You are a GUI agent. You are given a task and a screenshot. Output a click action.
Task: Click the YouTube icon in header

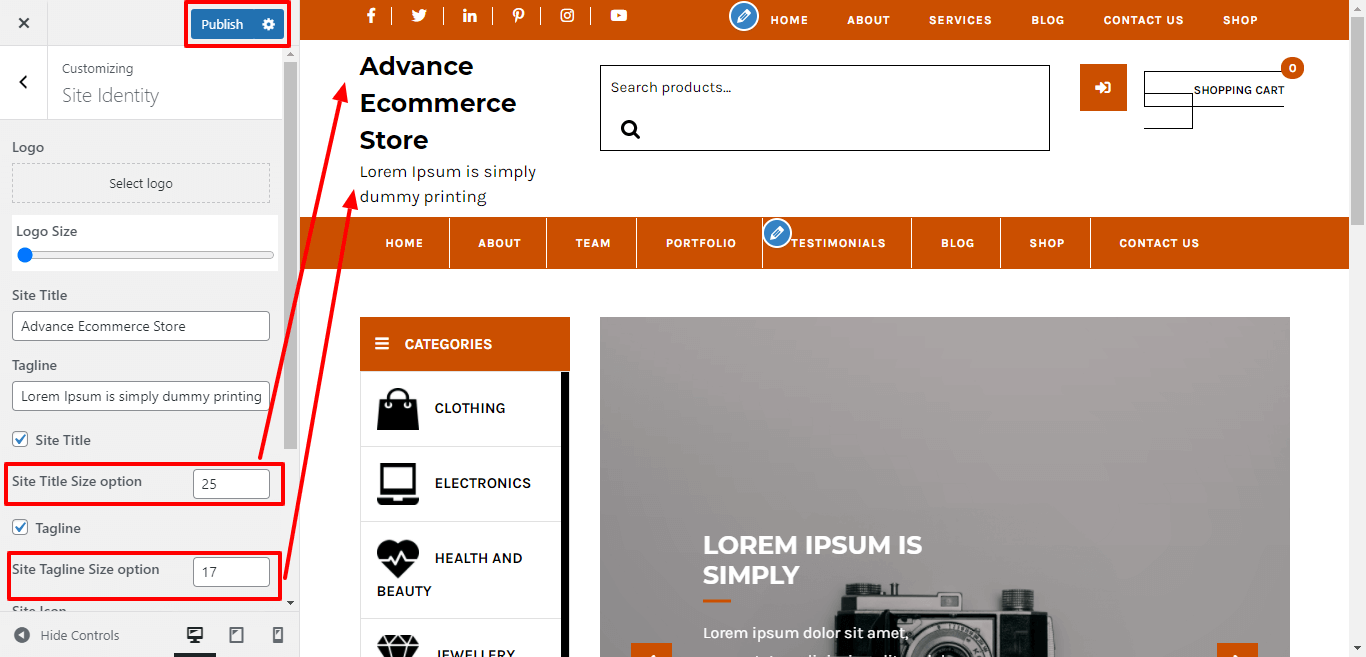(619, 15)
